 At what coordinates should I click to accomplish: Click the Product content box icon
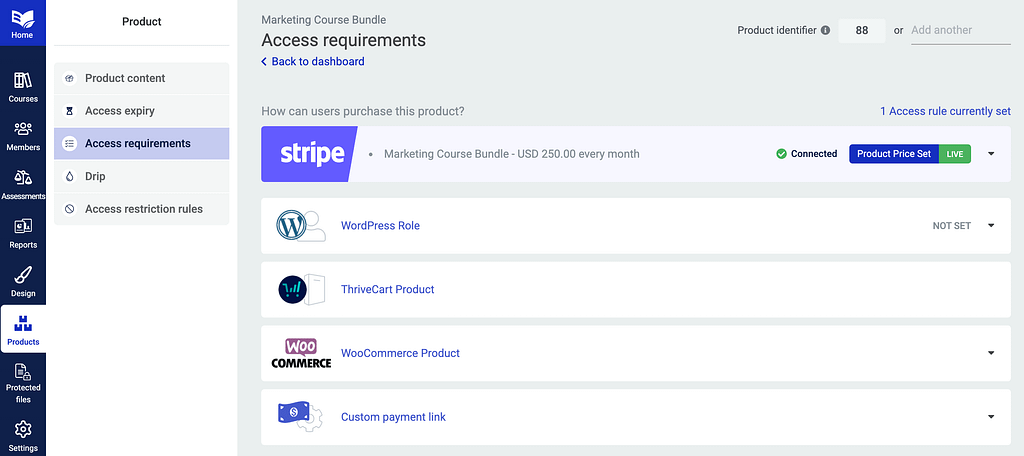pos(70,78)
